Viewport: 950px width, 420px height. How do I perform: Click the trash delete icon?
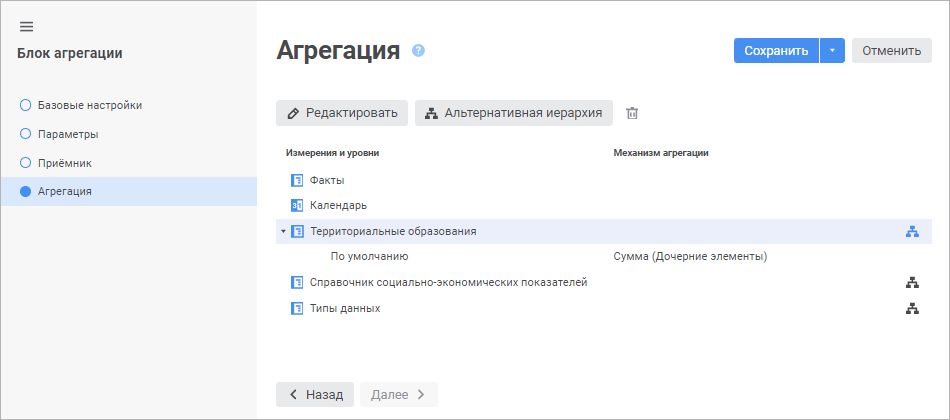[632, 114]
